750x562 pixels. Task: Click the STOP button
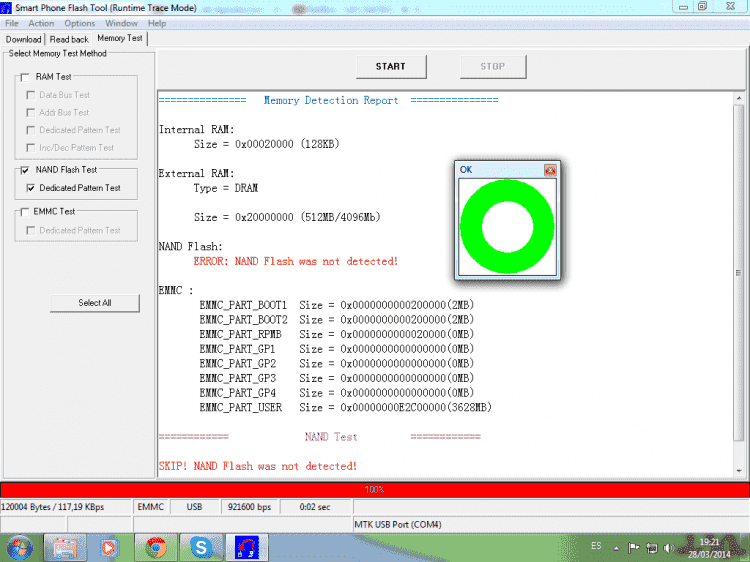(493, 66)
